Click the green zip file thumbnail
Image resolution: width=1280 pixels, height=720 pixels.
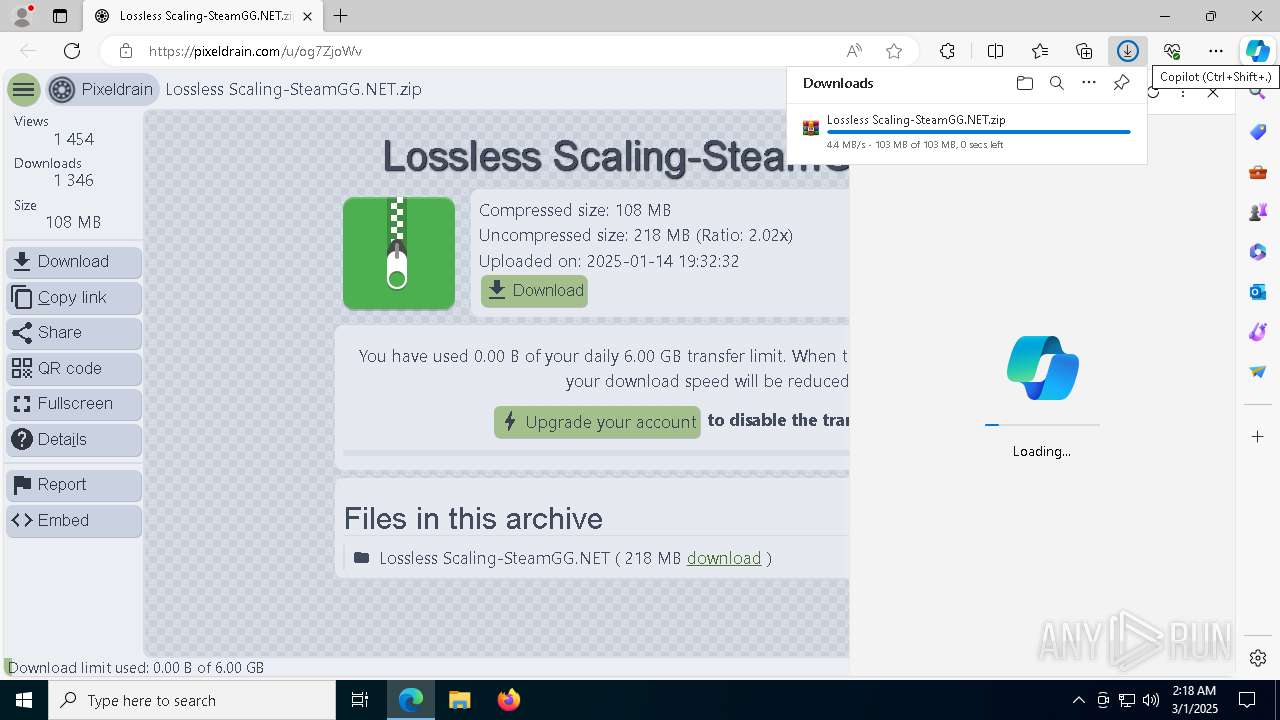pos(399,253)
